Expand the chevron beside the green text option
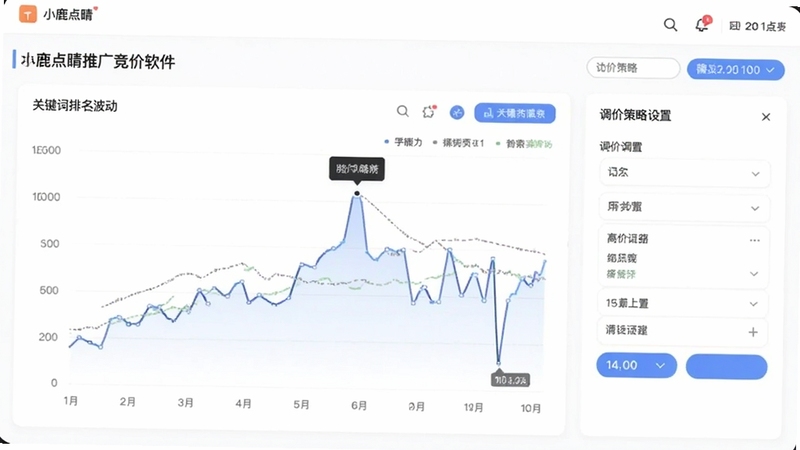This screenshot has height=450, width=800. [x=754, y=274]
